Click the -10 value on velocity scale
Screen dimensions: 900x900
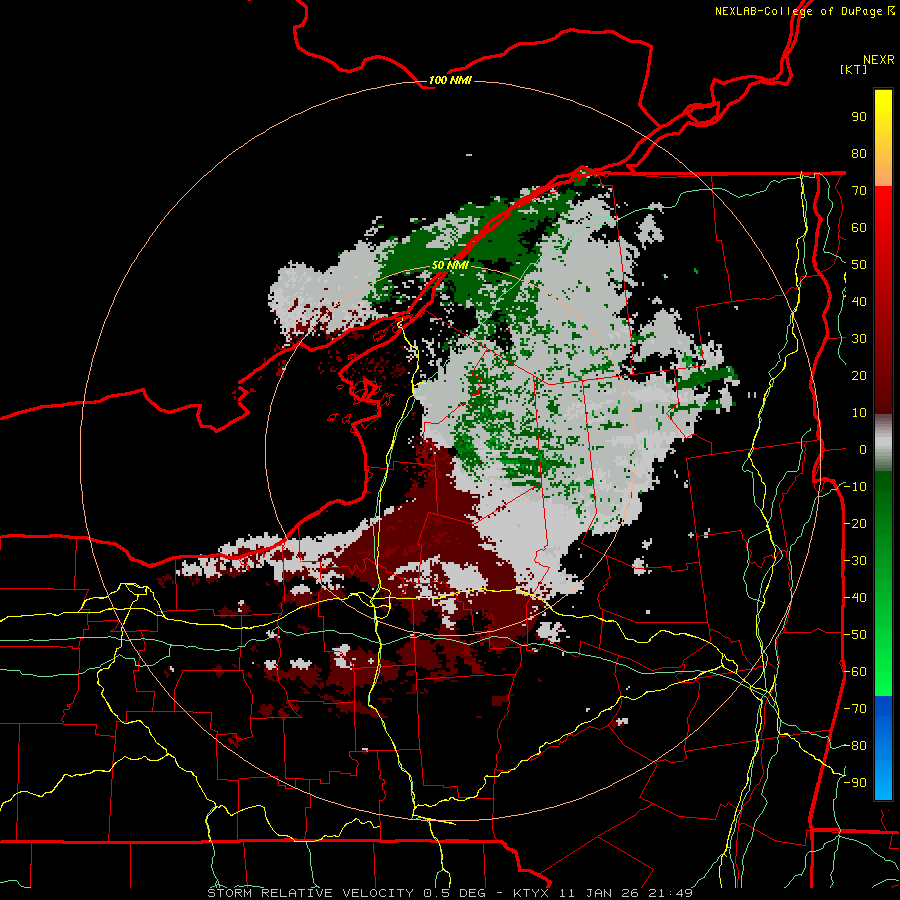[x=855, y=487]
